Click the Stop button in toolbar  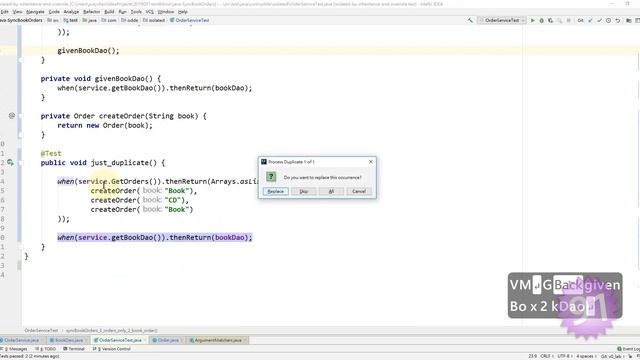569,20
